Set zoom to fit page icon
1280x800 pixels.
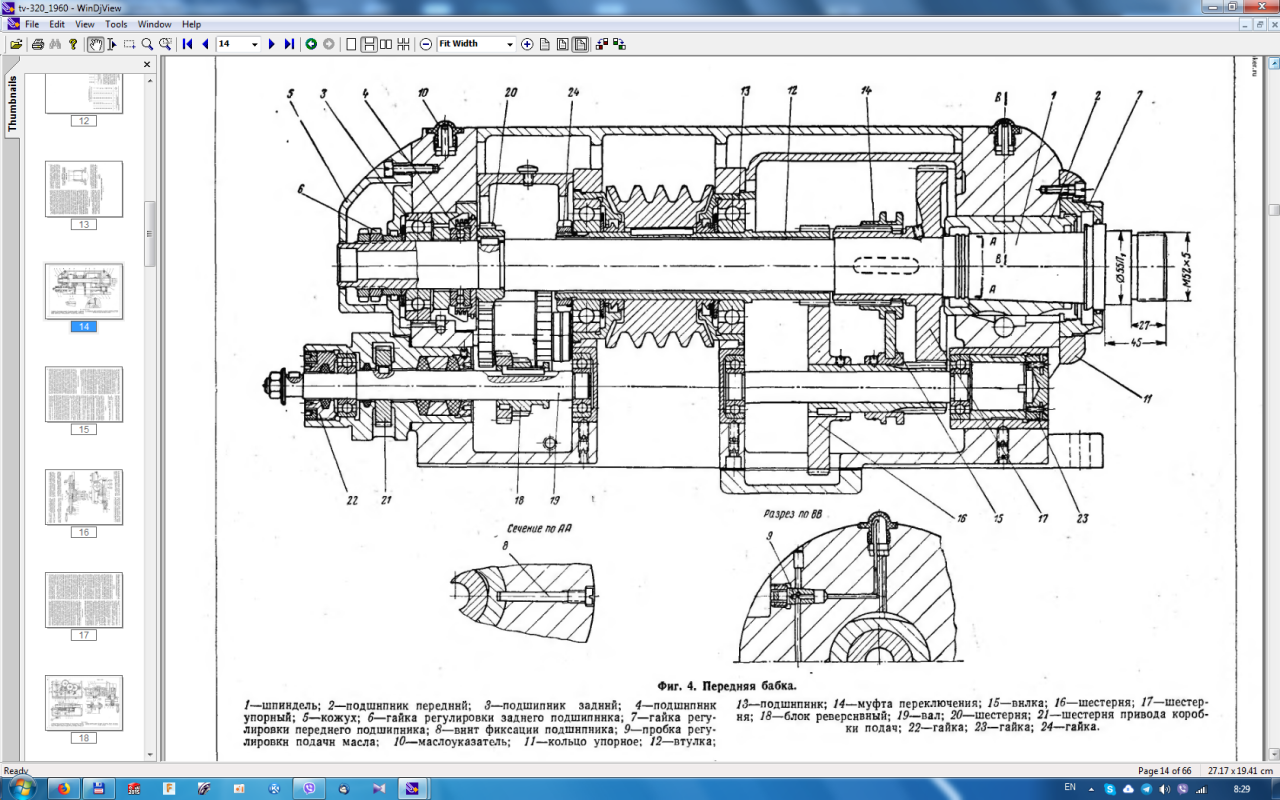click(x=563, y=44)
